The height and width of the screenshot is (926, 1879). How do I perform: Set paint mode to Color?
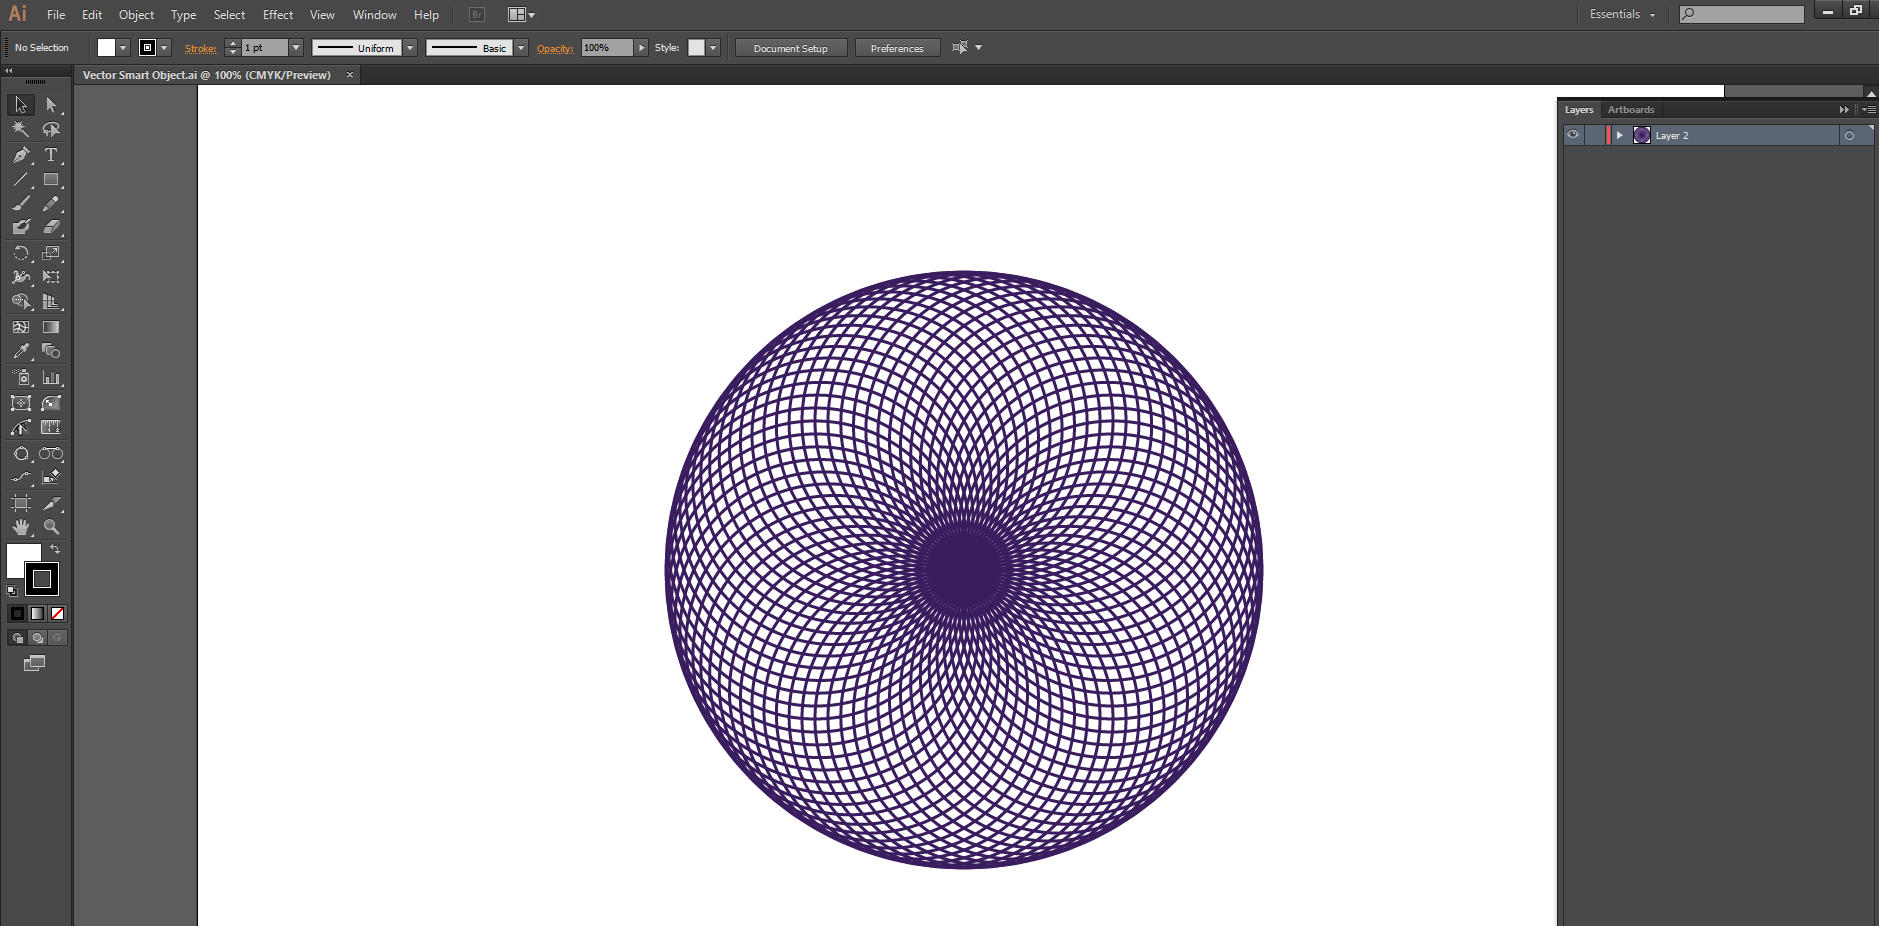[17, 613]
